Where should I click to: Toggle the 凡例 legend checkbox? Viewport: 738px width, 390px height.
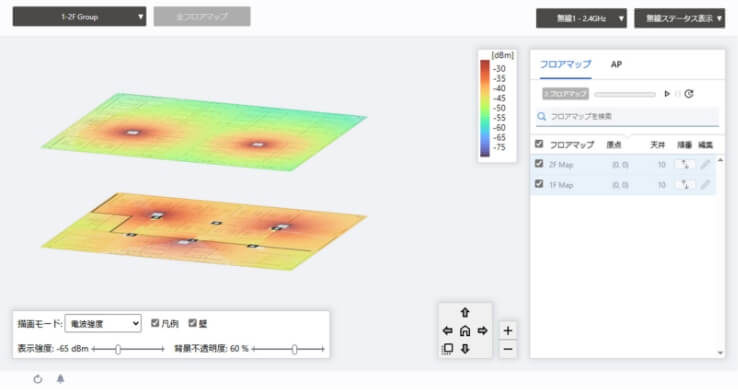[155, 323]
